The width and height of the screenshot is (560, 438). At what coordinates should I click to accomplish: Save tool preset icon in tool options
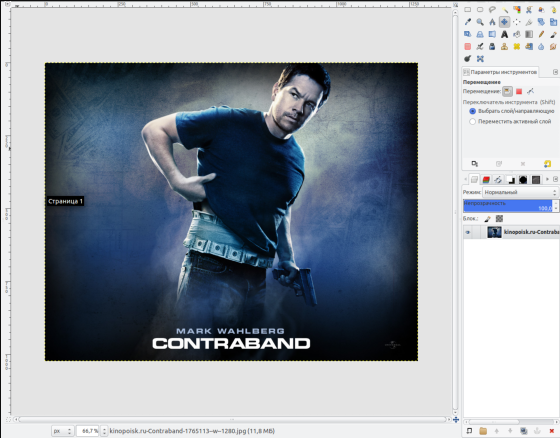[x=475, y=164]
